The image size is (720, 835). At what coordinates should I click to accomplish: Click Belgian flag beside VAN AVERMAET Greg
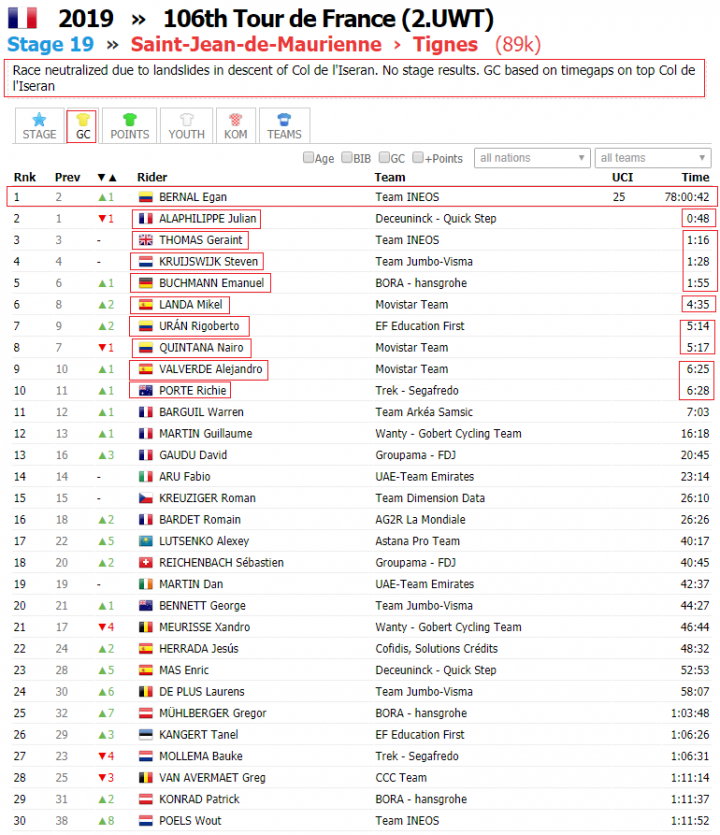(146, 777)
